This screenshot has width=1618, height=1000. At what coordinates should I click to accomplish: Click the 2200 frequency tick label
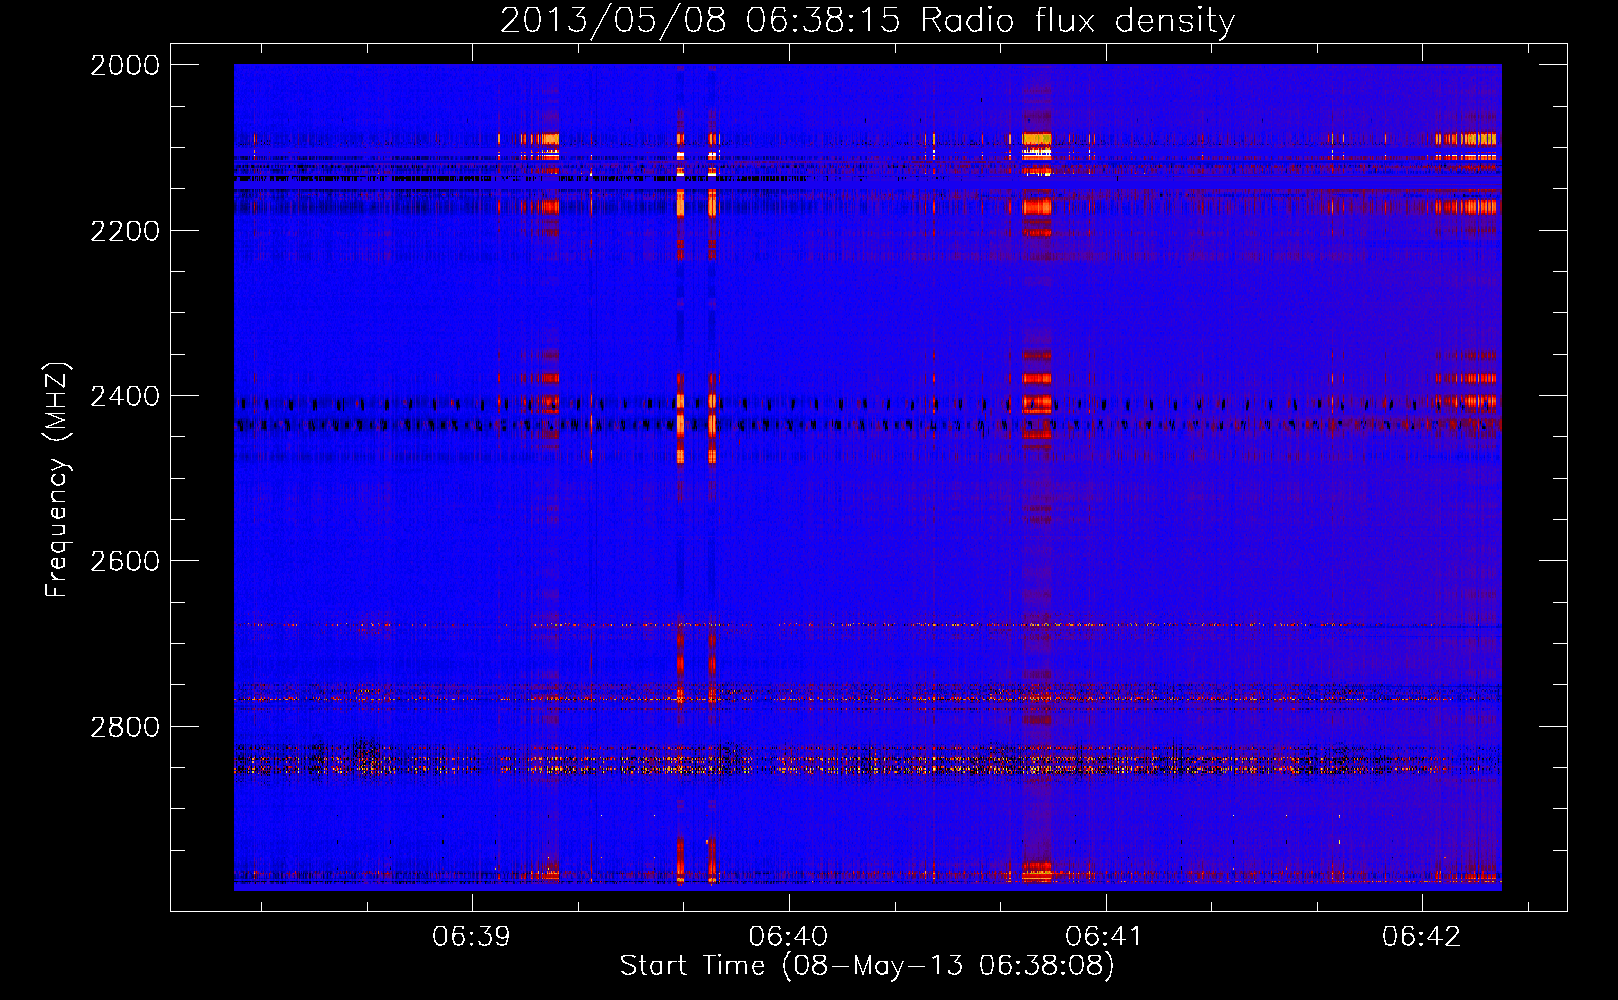(124, 231)
